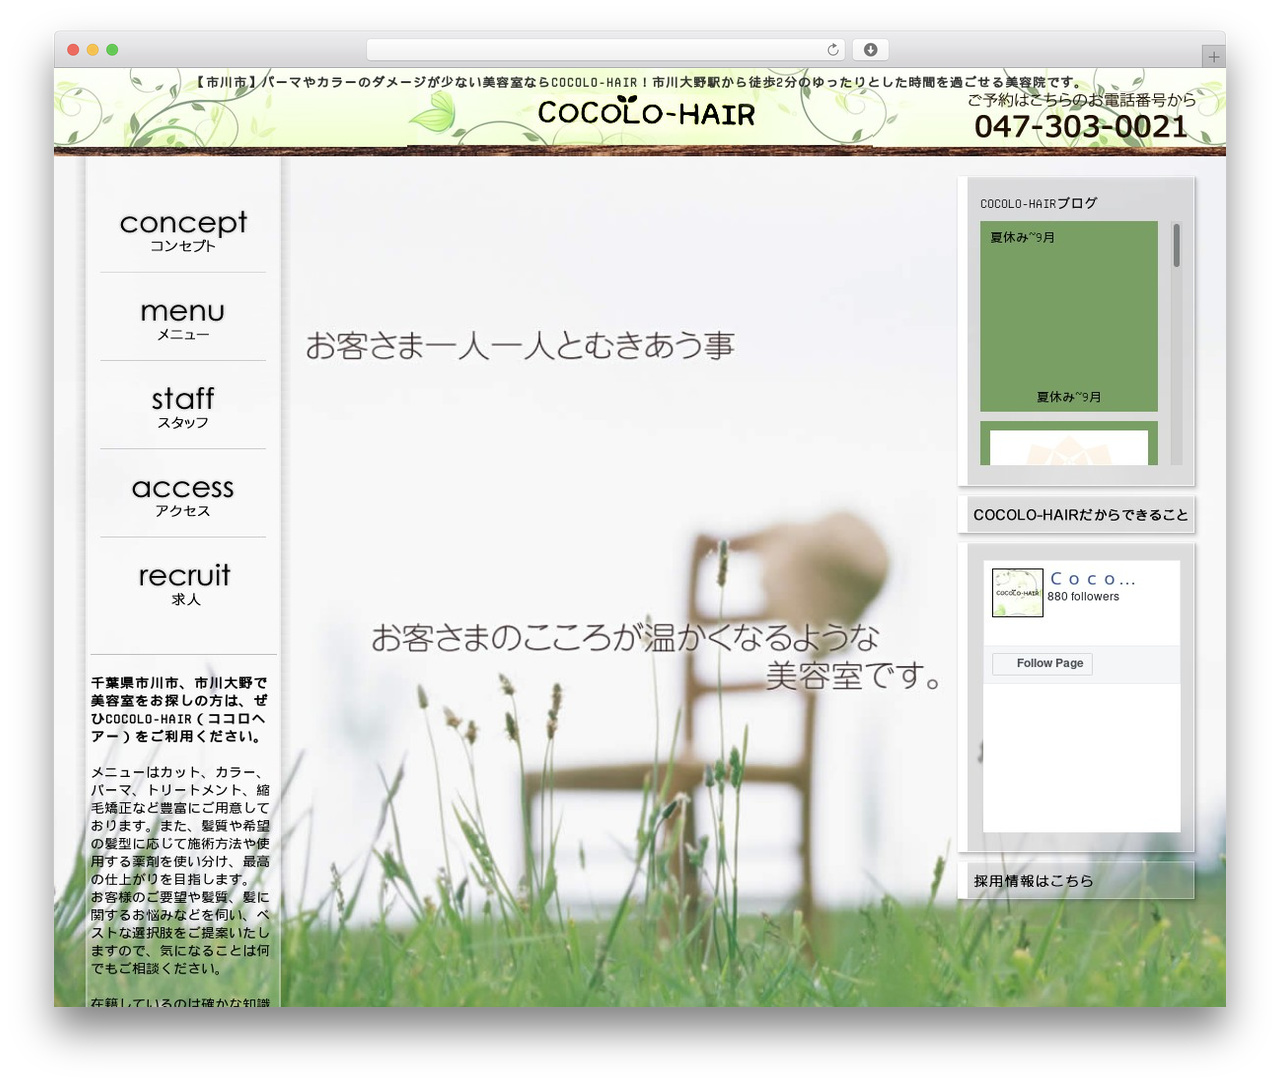Click the phone number 047-303-0021
1280x1084 pixels.
[x=1081, y=127]
